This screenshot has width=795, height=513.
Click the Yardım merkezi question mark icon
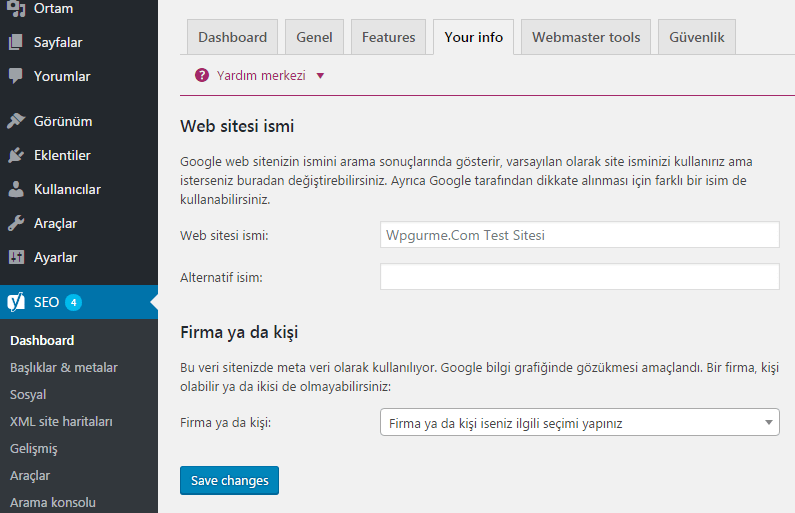pyautogui.click(x=202, y=76)
